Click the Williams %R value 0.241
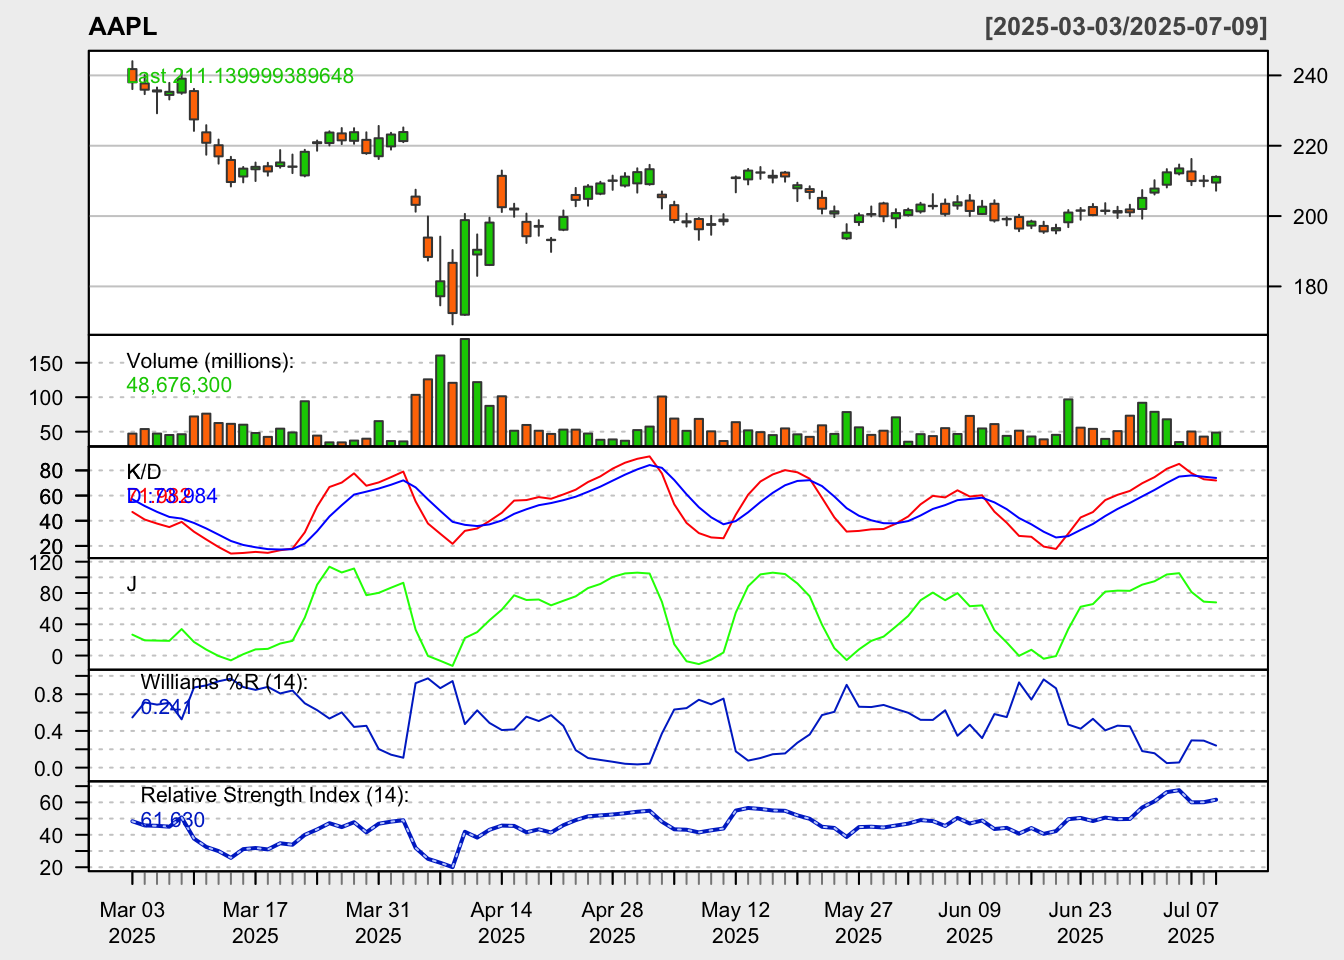The width and height of the screenshot is (1344, 960). coord(166,706)
